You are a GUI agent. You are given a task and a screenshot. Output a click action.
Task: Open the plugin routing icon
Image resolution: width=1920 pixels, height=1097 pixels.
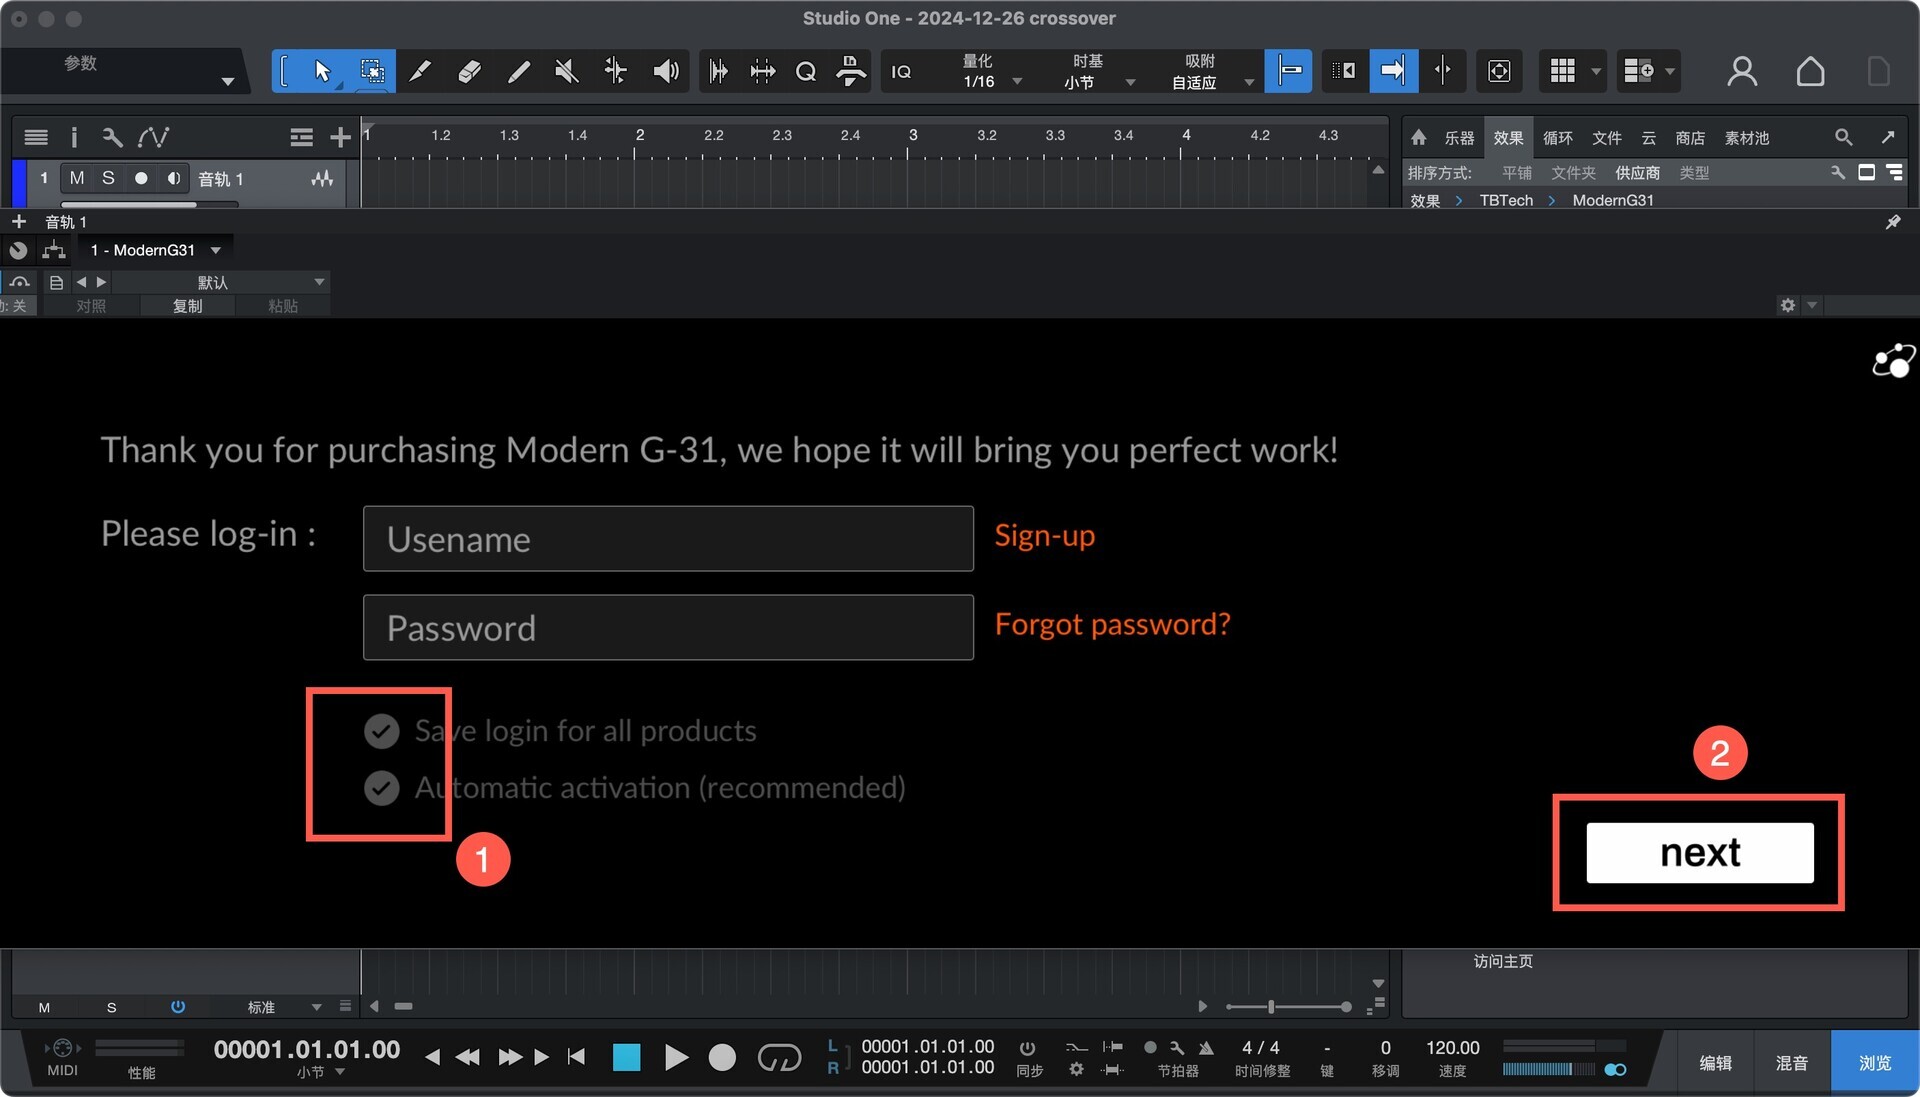point(54,250)
